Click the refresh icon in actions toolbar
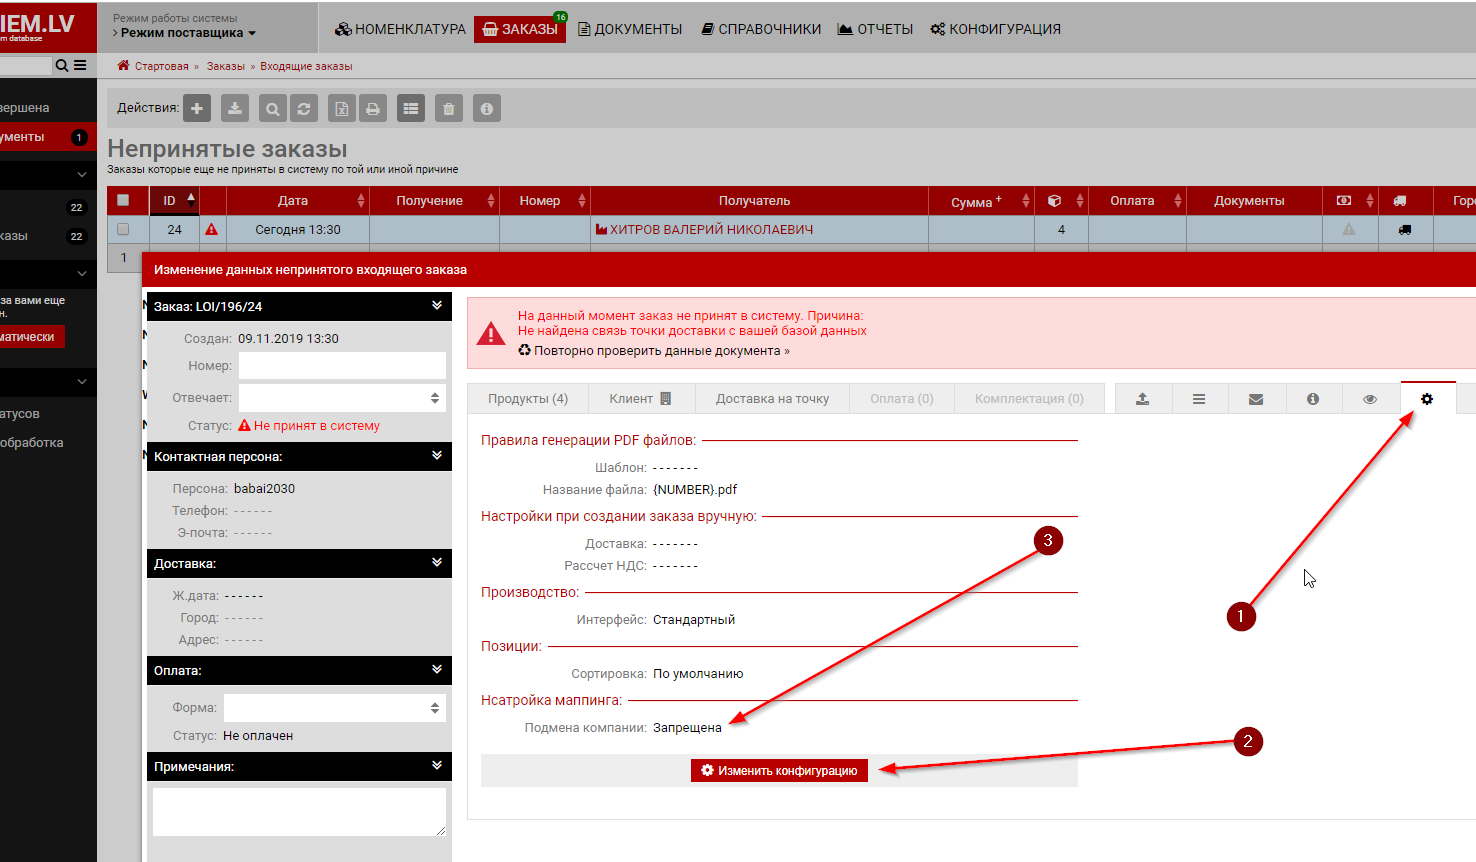 point(304,109)
